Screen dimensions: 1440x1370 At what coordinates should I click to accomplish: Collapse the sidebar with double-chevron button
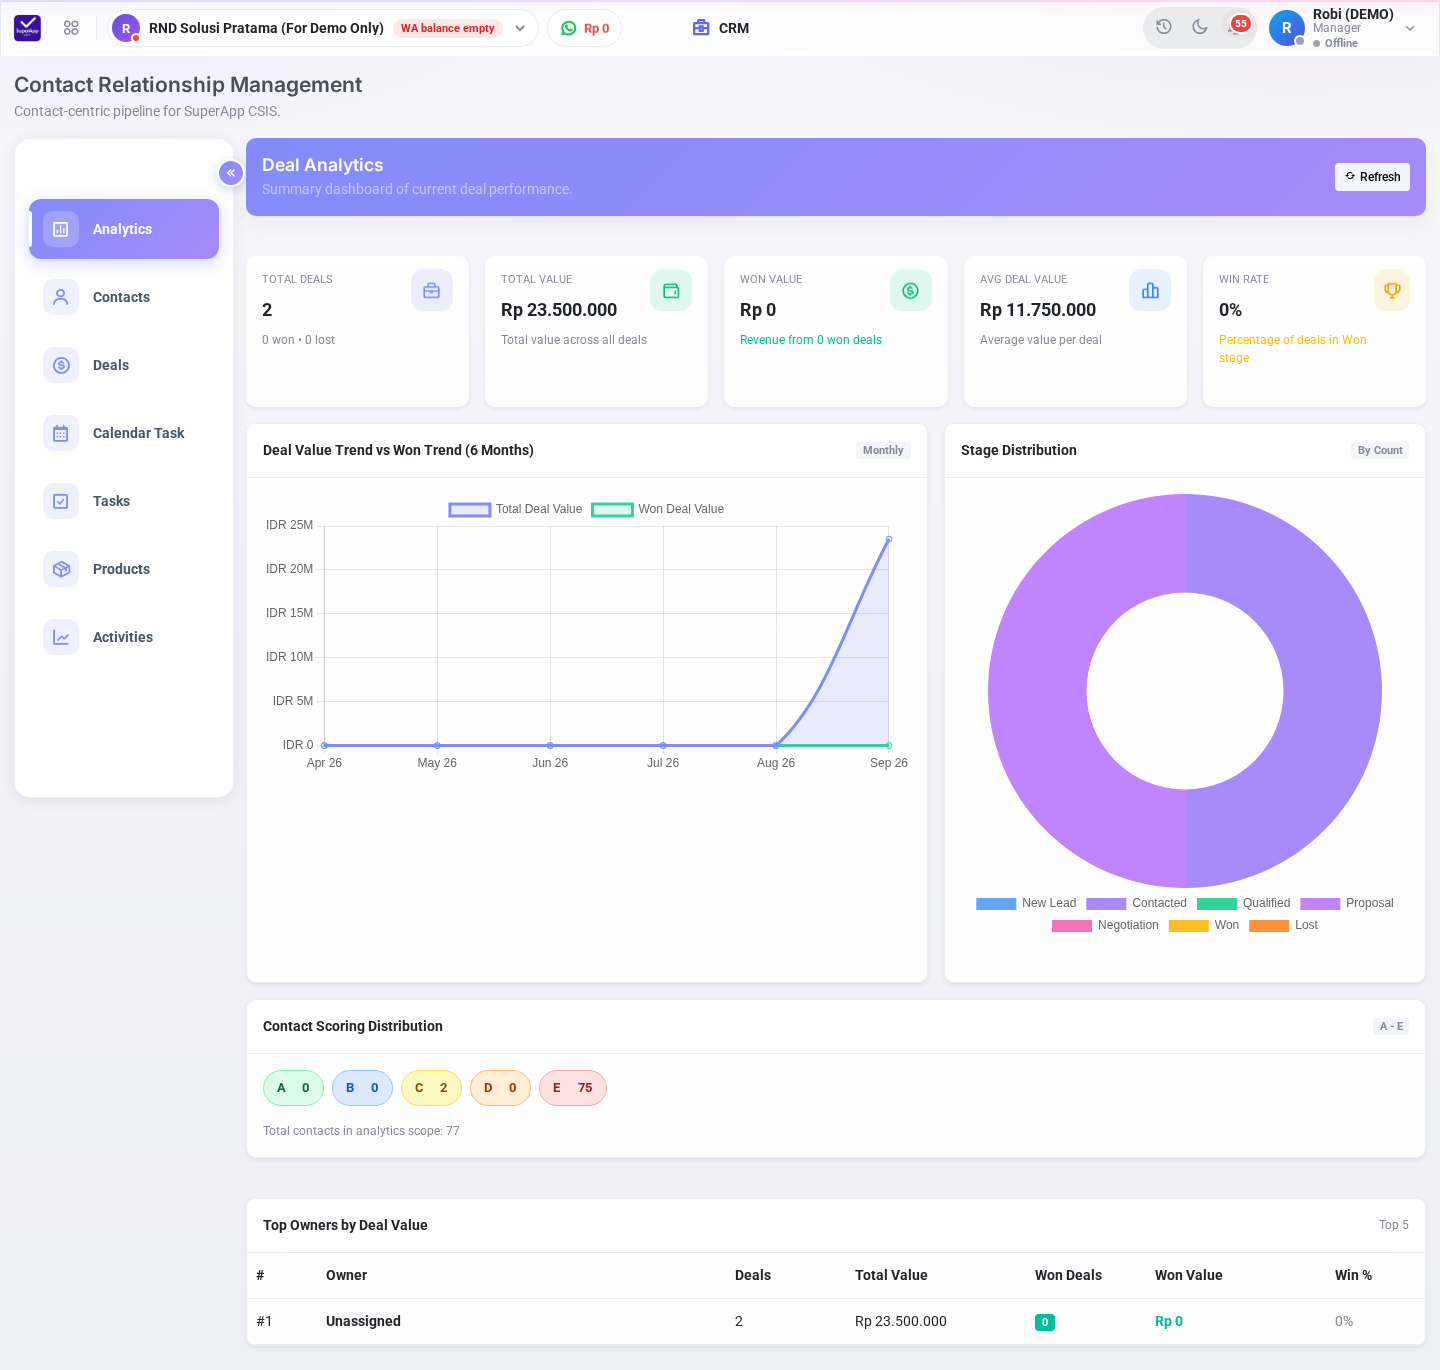tap(231, 173)
